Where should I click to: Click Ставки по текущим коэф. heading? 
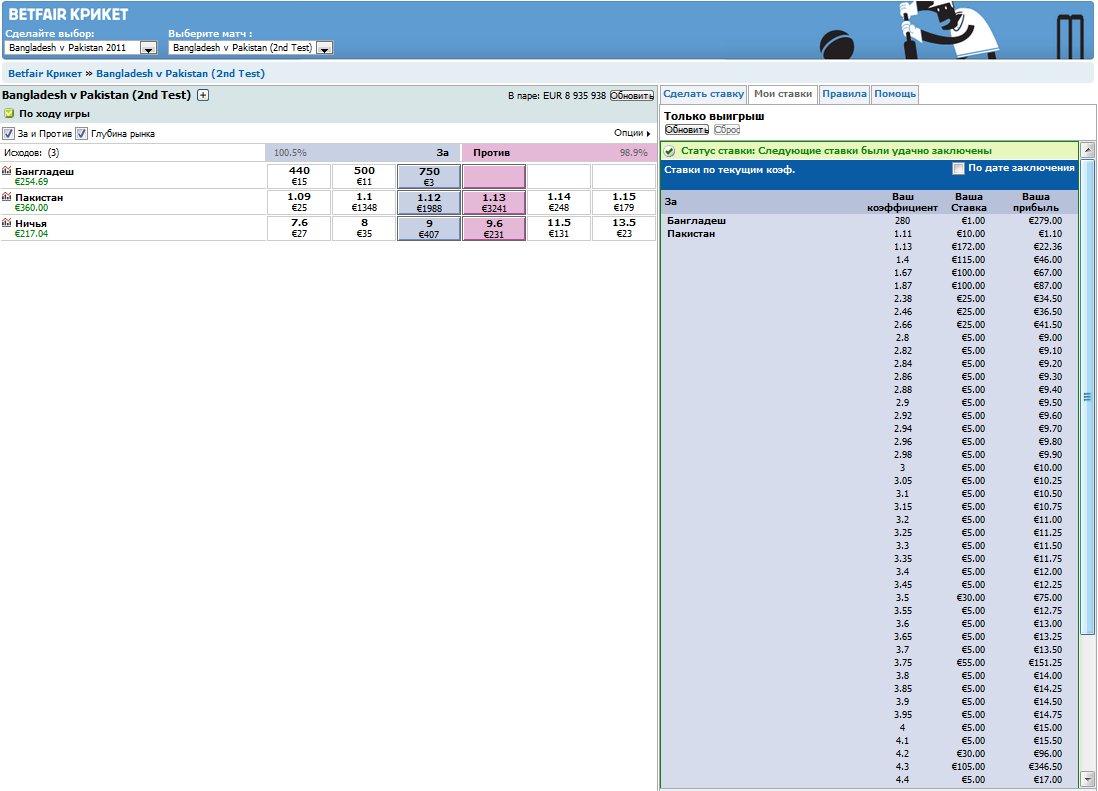point(729,170)
